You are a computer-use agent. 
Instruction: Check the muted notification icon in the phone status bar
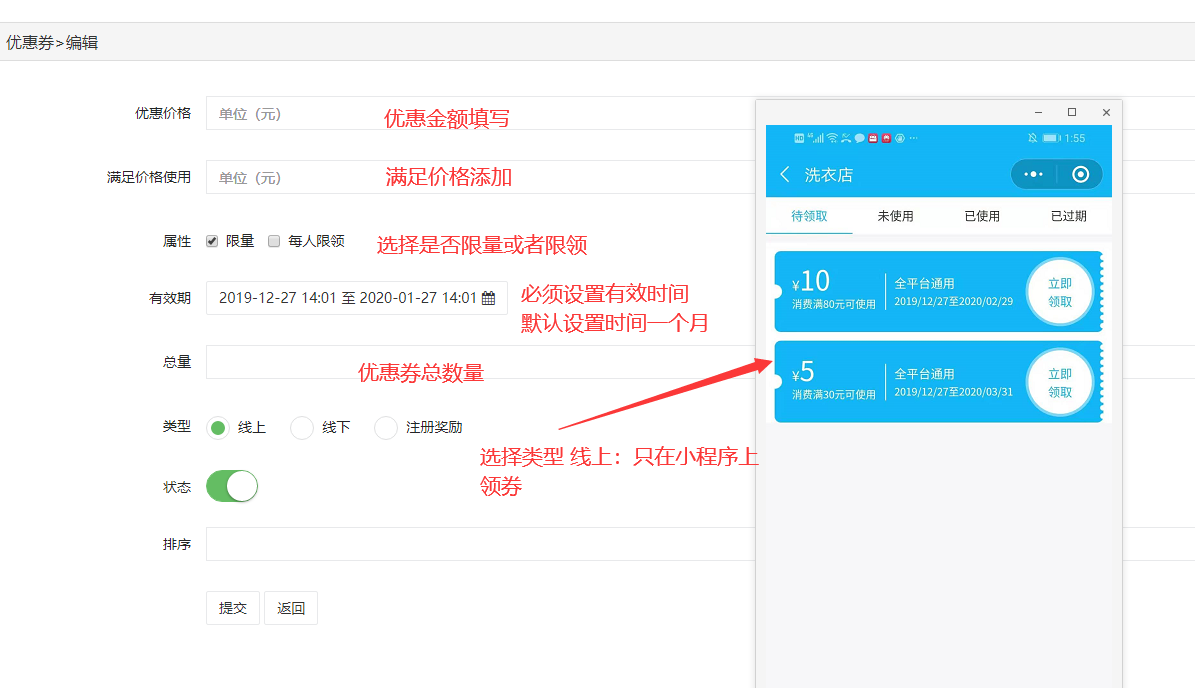[x=1032, y=138]
